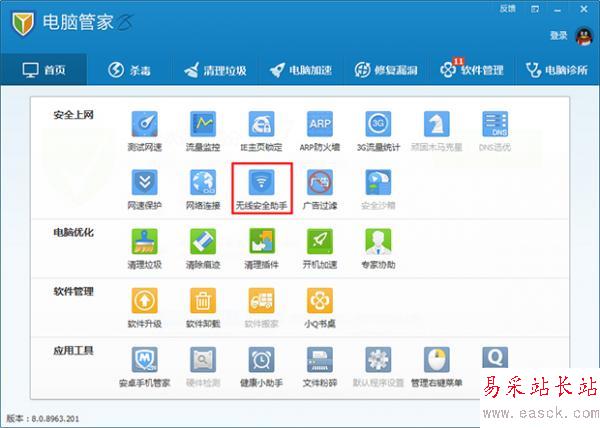Viewport: 600px width, 428px height.
Task: Launch 开机加速 startup accelerator
Action: [x=320, y=249]
